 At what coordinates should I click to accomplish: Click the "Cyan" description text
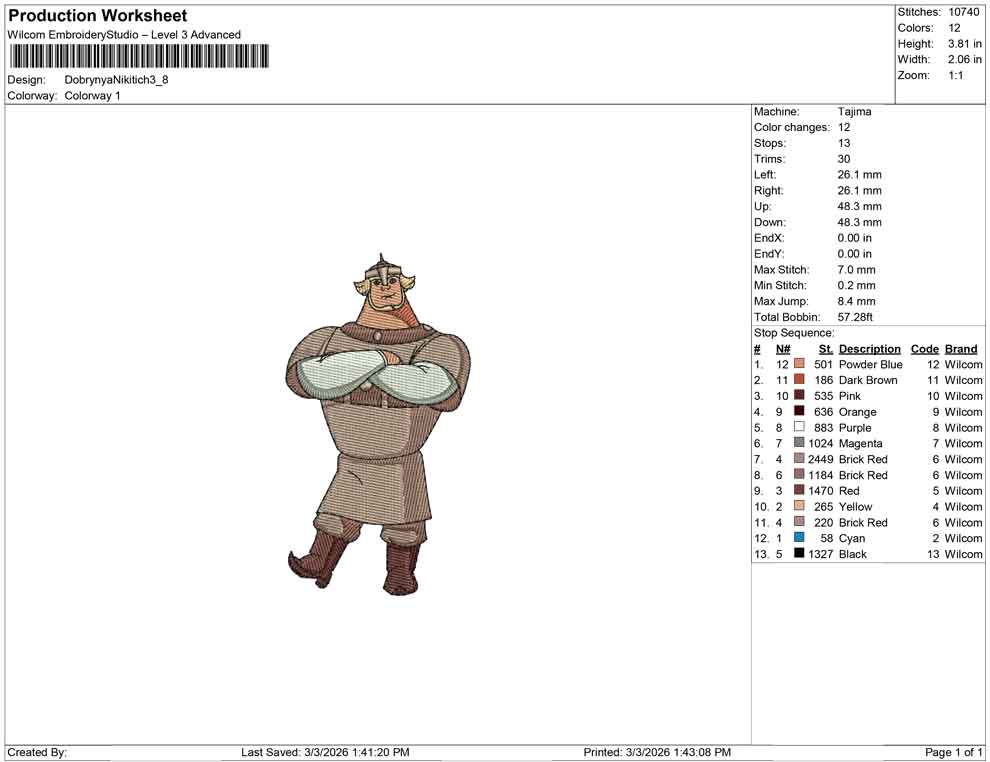[x=852, y=538]
